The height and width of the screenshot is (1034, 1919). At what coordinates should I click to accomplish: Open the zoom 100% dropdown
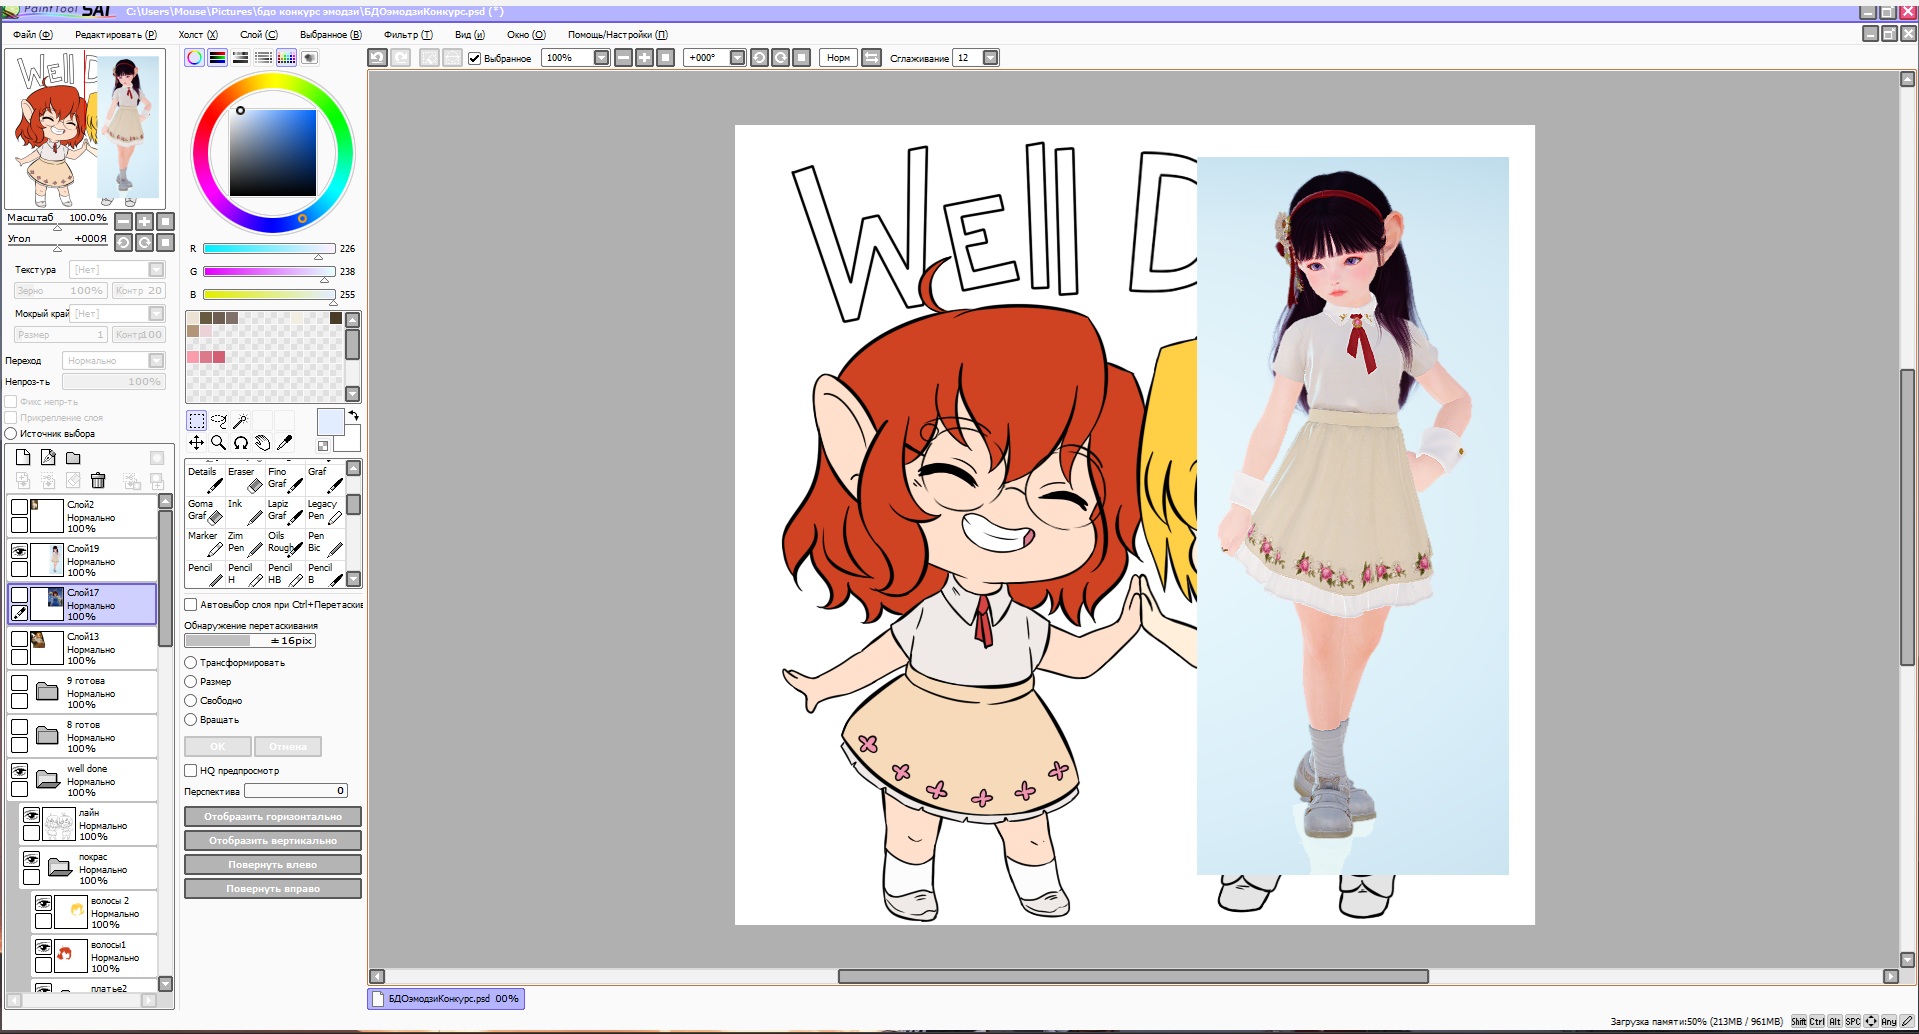pyautogui.click(x=601, y=58)
